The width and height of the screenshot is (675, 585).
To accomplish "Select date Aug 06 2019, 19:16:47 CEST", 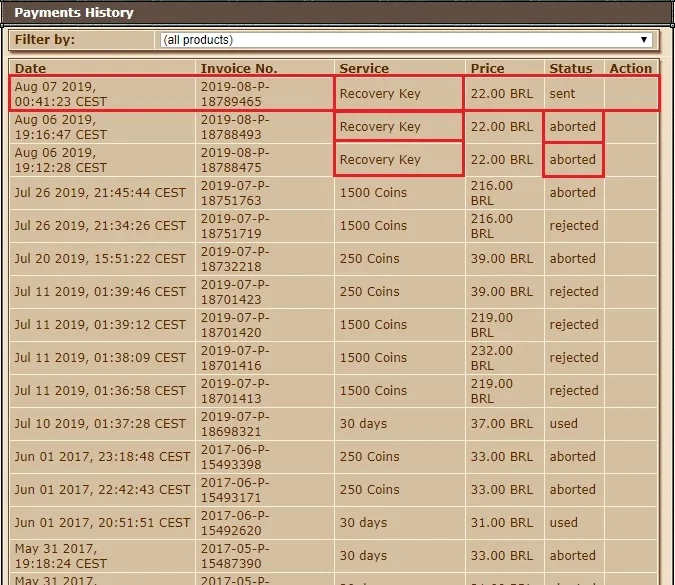I will [61, 127].
